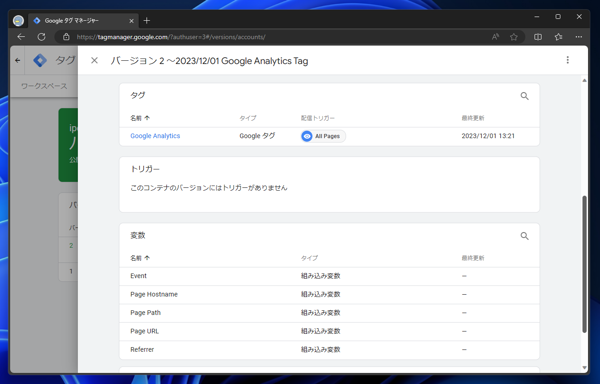Click 最終更新 header in 変数 table
This screenshot has height=384, width=600.
(473, 258)
